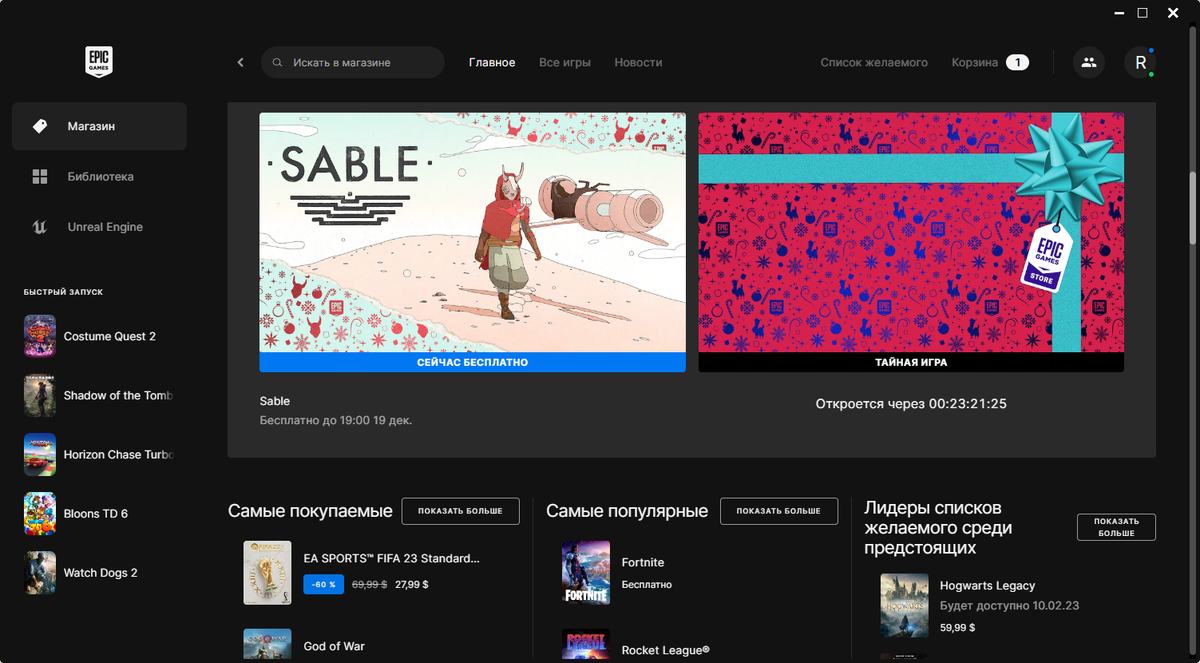Show more in Самые популярные
The image size is (1200, 663).
pos(778,510)
